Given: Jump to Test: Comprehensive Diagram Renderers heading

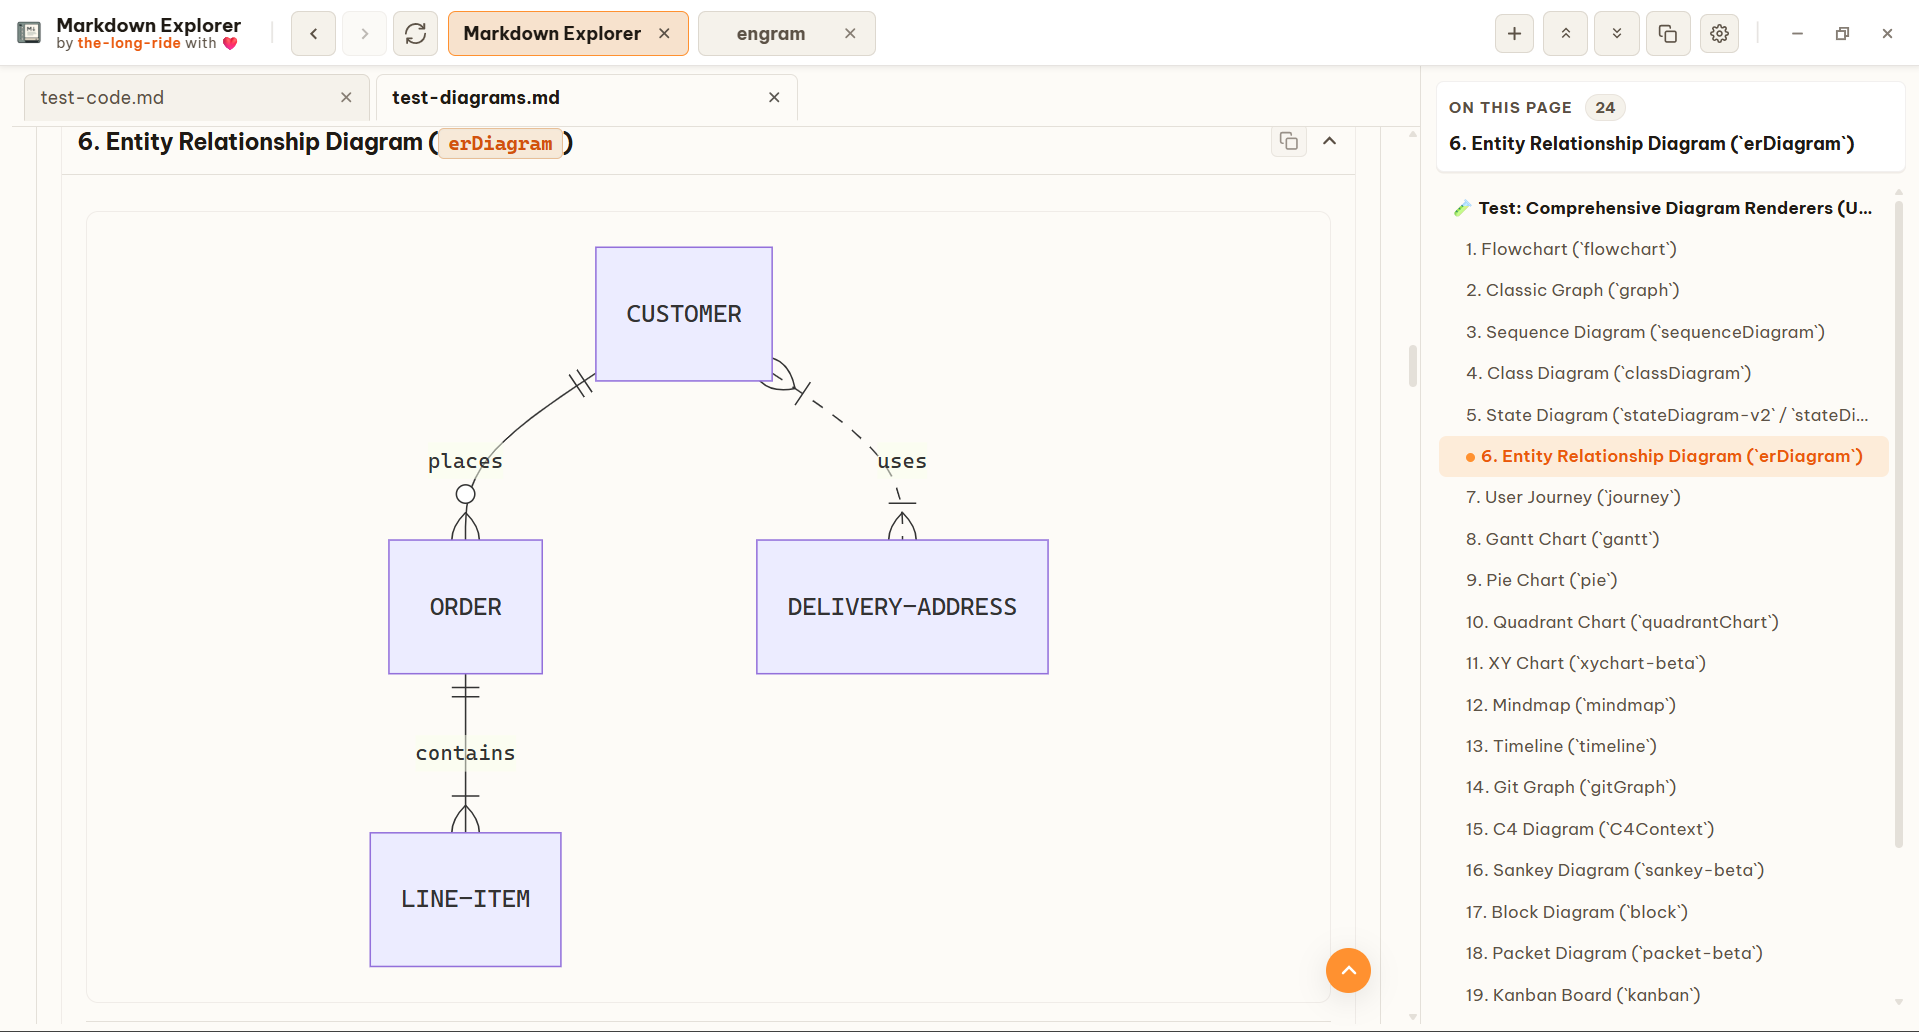Looking at the screenshot, I should 1663,208.
